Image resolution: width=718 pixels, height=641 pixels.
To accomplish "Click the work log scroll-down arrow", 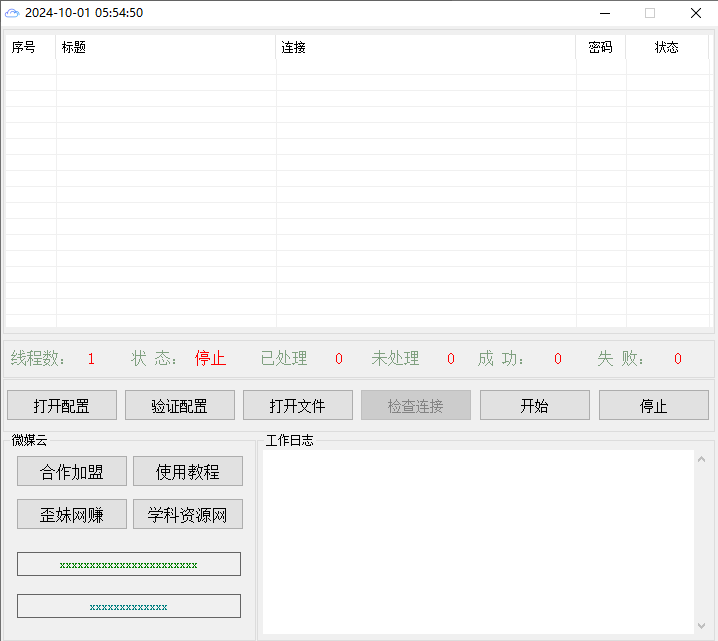I will click(x=702, y=625).
